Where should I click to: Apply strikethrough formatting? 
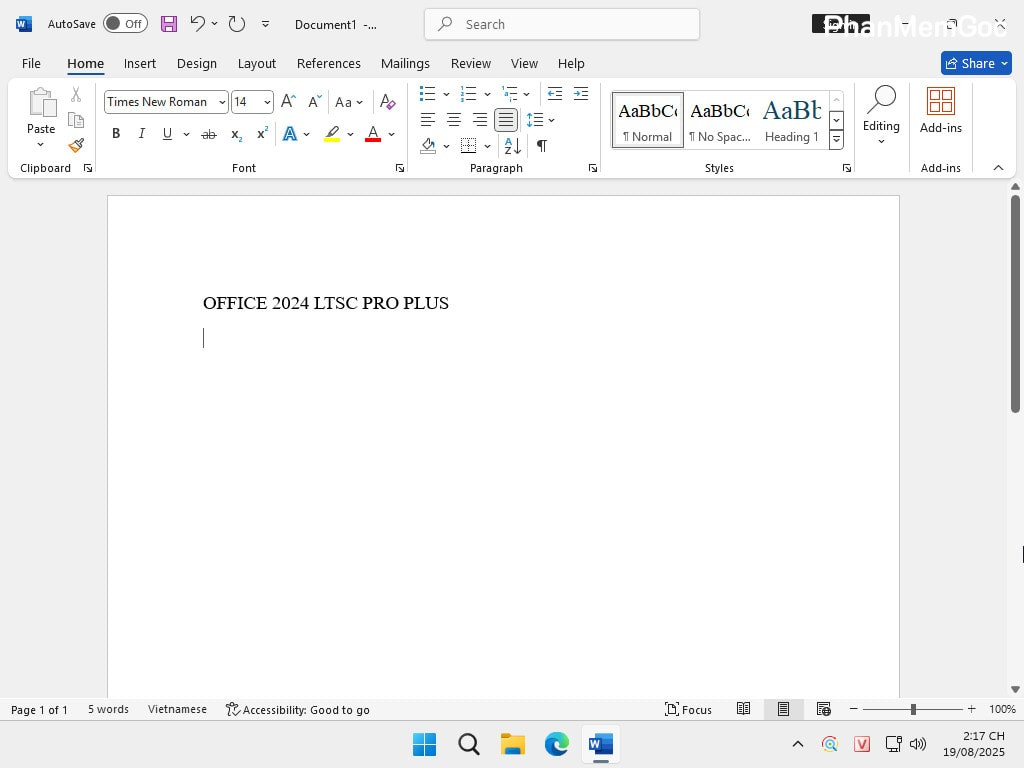click(x=208, y=134)
